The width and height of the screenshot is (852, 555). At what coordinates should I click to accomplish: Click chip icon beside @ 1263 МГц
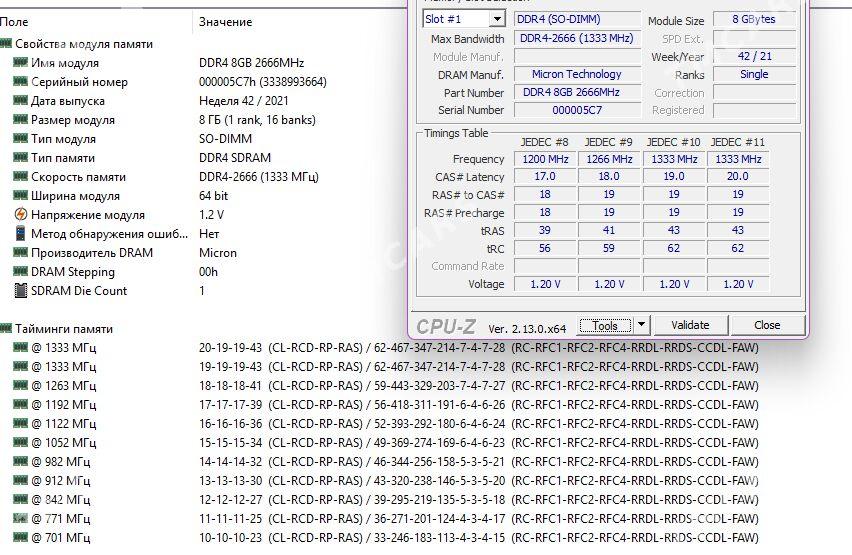(20, 385)
